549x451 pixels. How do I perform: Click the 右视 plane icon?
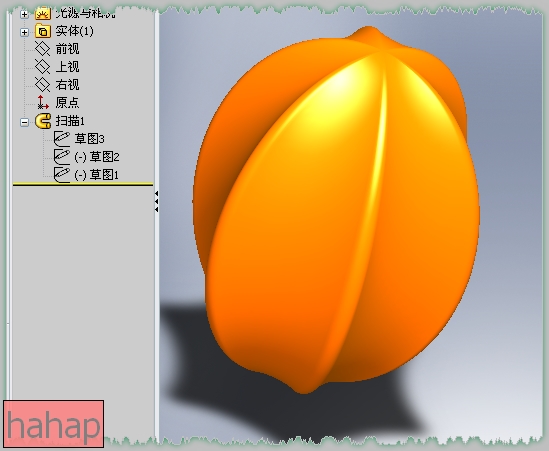[43, 84]
